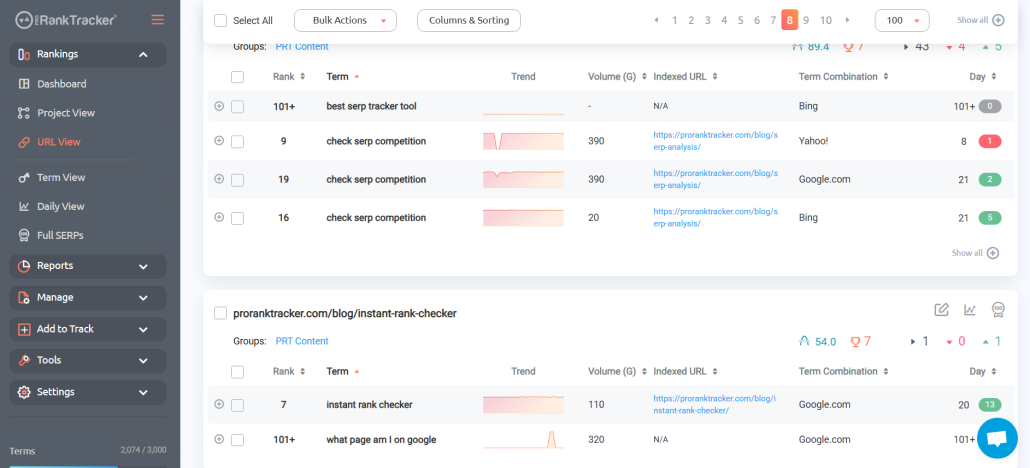Go to page 1 in pagination
The image size is (1030, 468).
(675, 20)
